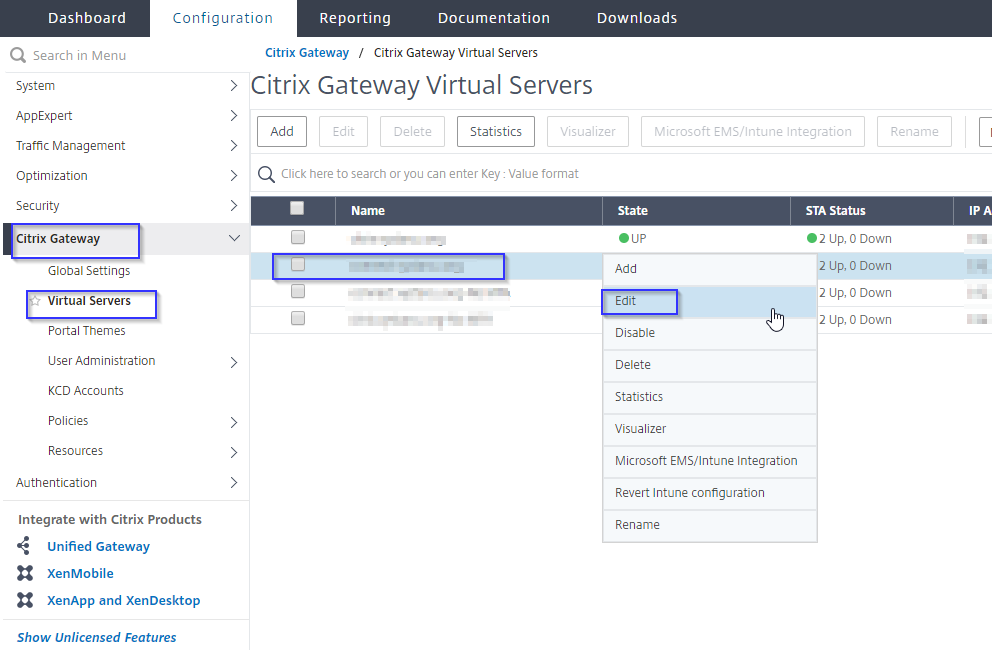Check the fourth virtual server row checkbox
The width and height of the screenshot is (992, 650).
point(298,318)
